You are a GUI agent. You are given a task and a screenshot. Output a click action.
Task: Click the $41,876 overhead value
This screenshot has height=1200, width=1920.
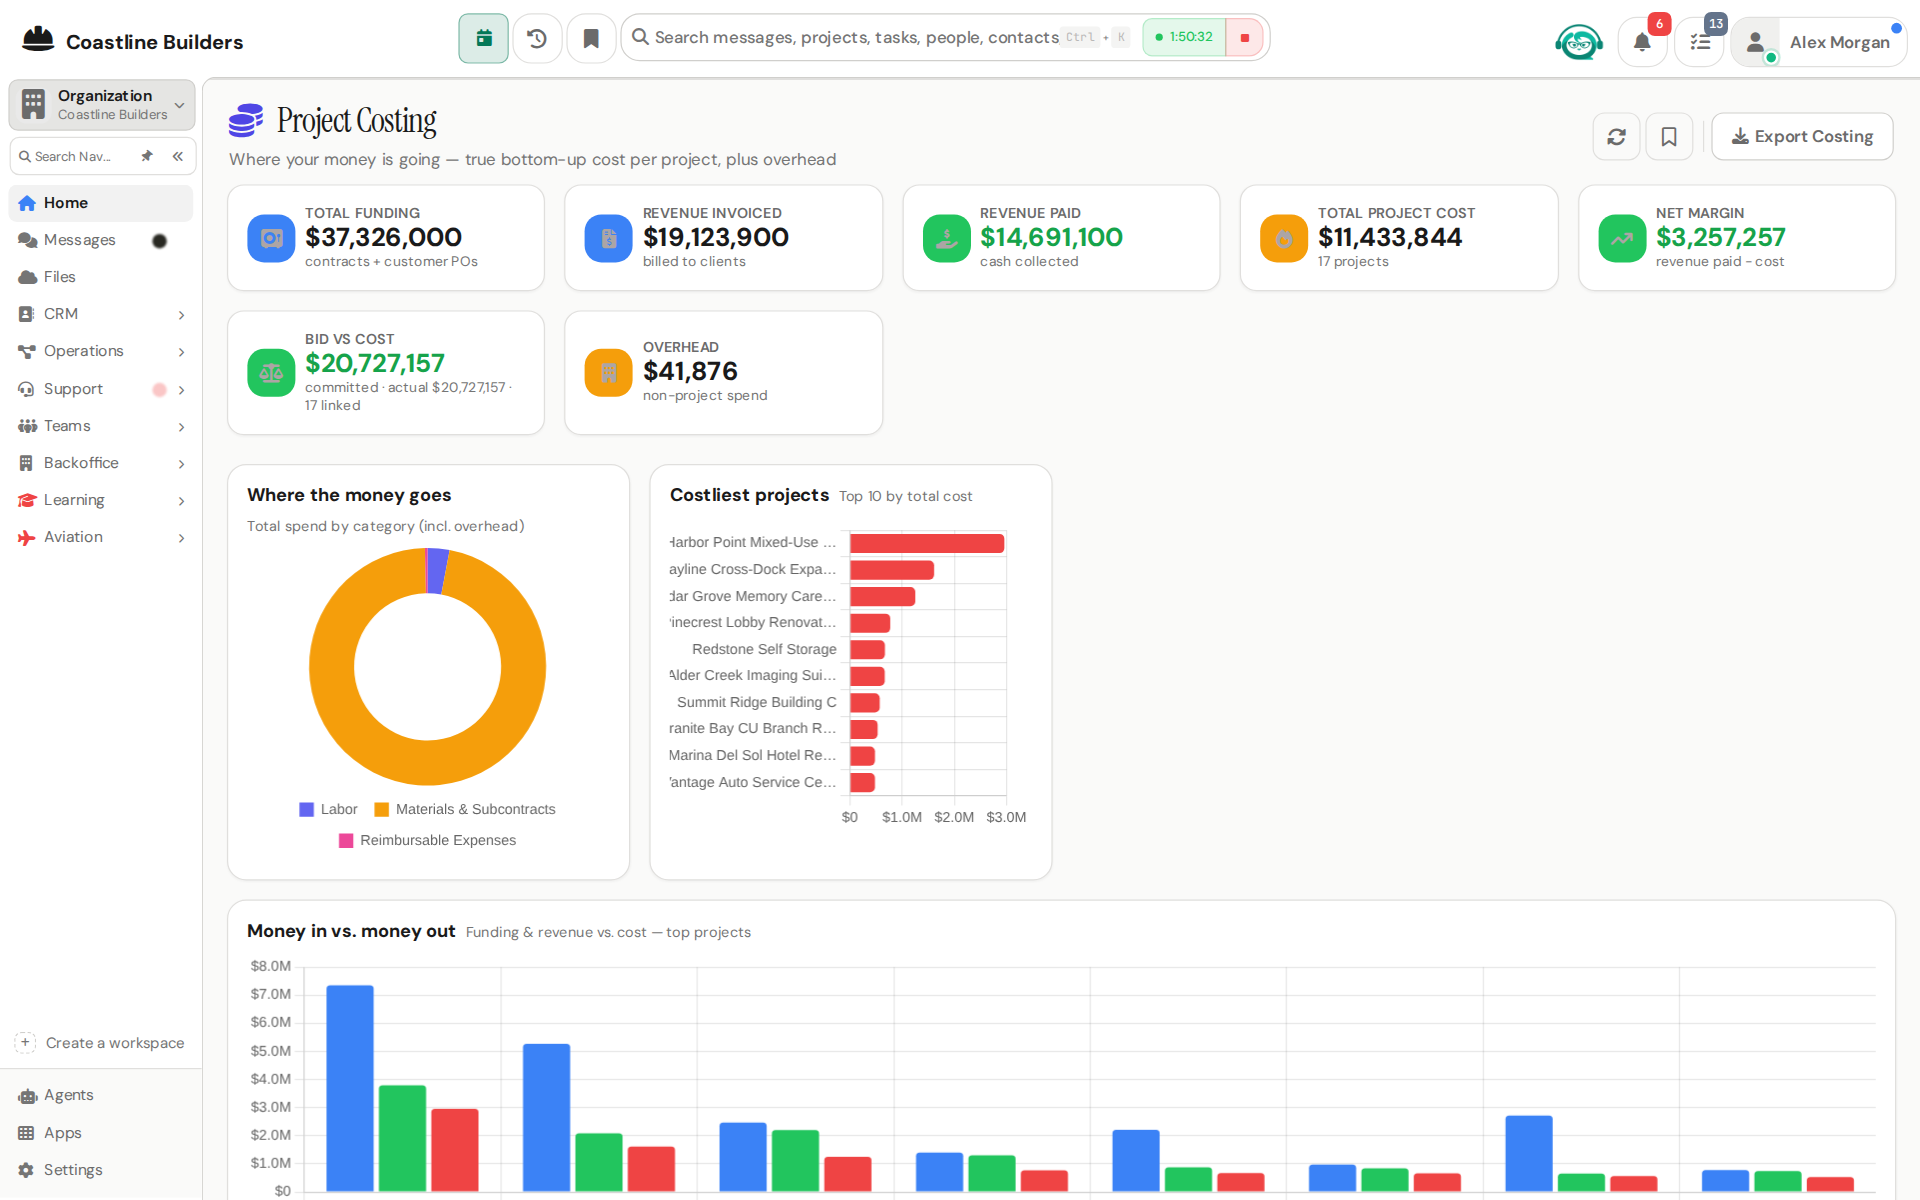pos(690,371)
